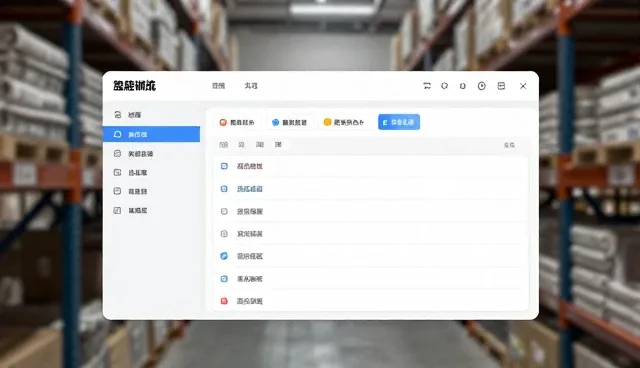Click the gray circle icon in the third list row
This screenshot has width=640, height=368.
(x=224, y=211)
